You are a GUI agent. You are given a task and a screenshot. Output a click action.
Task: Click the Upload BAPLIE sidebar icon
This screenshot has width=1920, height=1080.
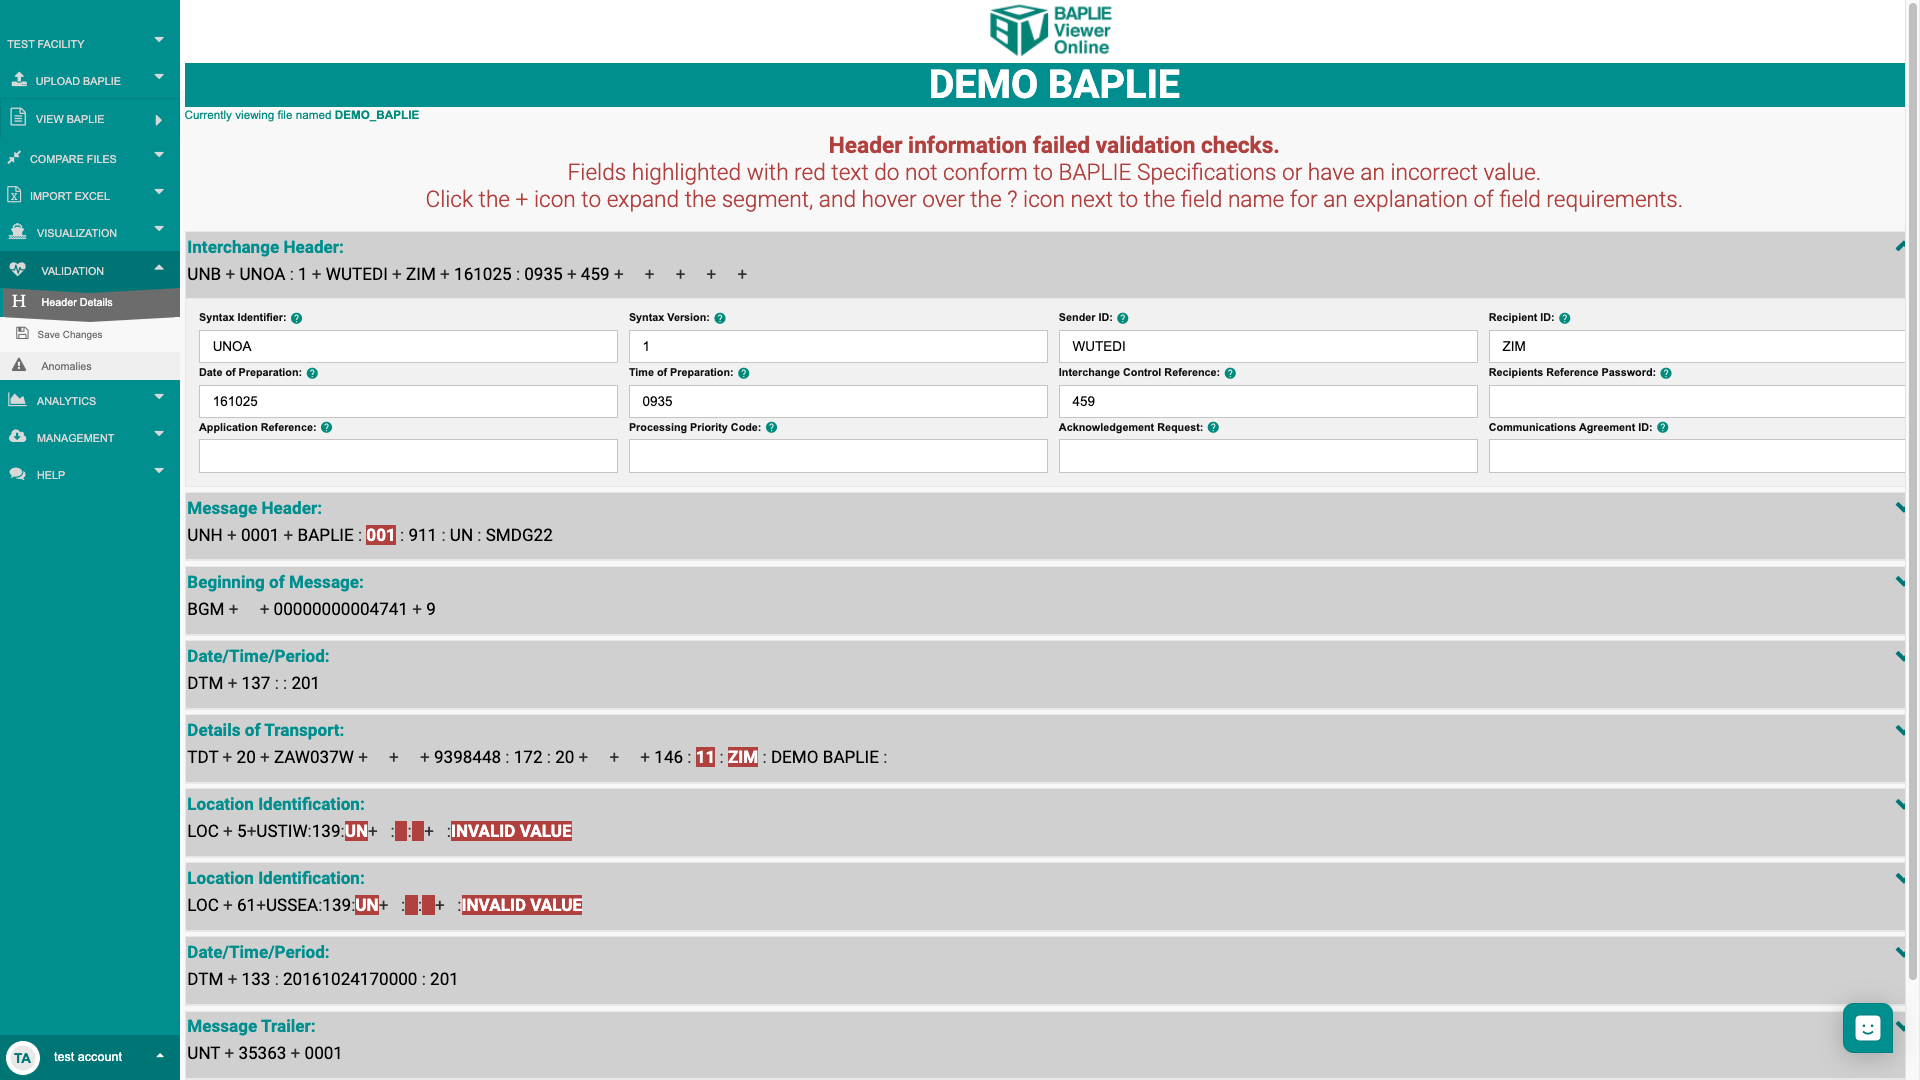[19, 79]
